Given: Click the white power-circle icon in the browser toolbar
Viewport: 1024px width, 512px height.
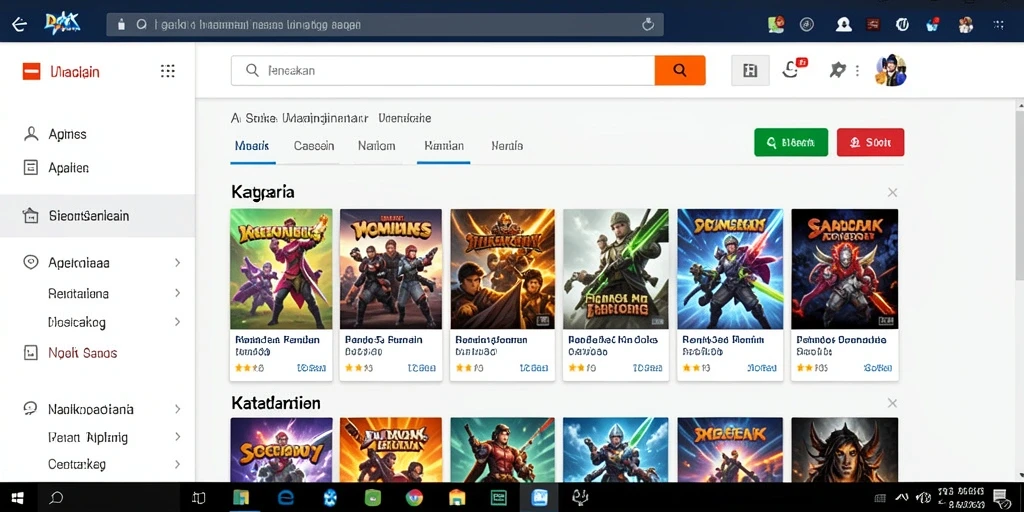Looking at the screenshot, I should pos(903,25).
